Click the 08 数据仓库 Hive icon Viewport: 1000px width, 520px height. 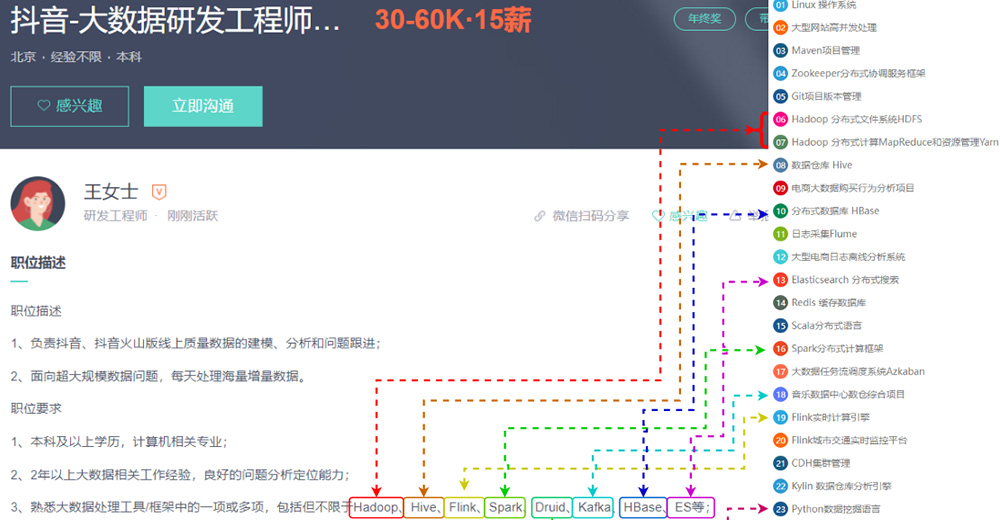781,165
